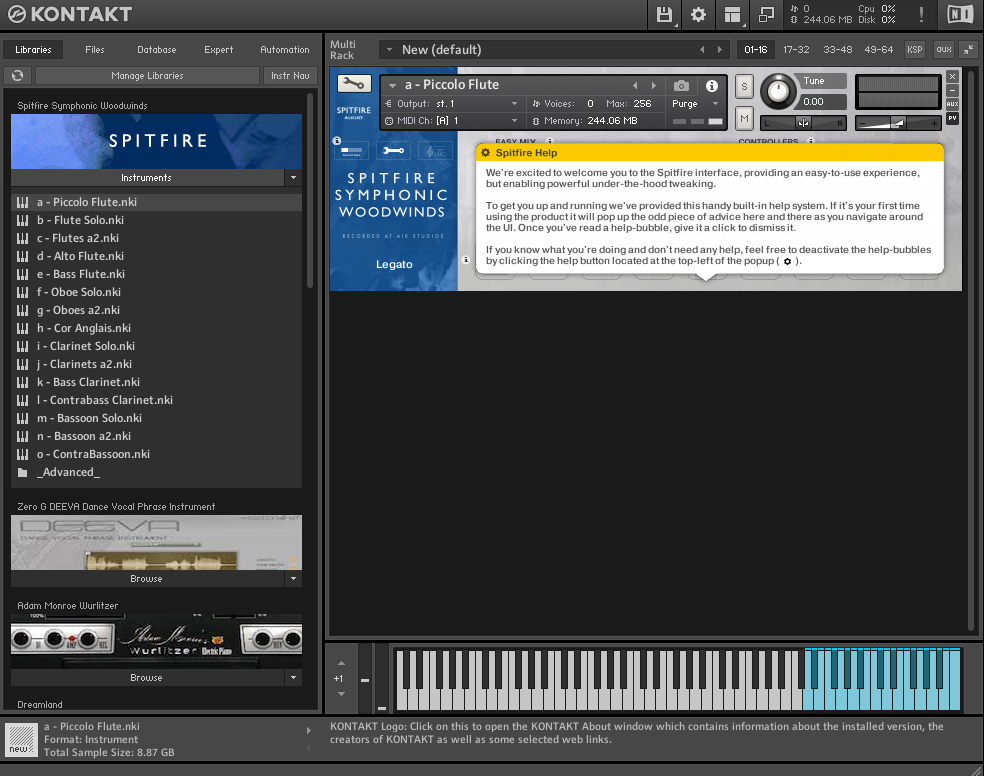
Task: Open the workspace layout icon
Action: tap(732, 14)
